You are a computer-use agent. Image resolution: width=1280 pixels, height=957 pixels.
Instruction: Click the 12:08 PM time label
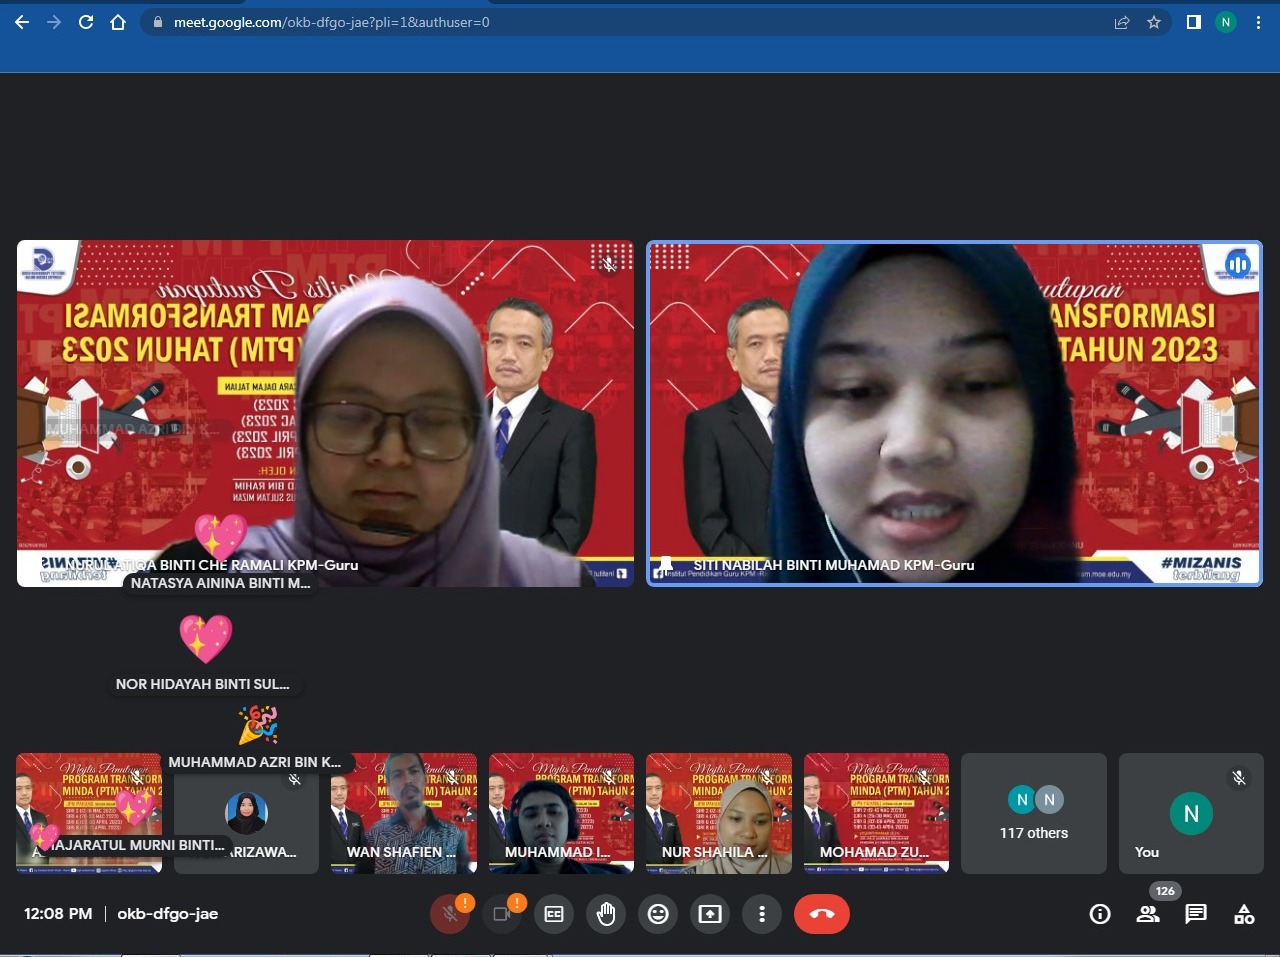coord(58,914)
